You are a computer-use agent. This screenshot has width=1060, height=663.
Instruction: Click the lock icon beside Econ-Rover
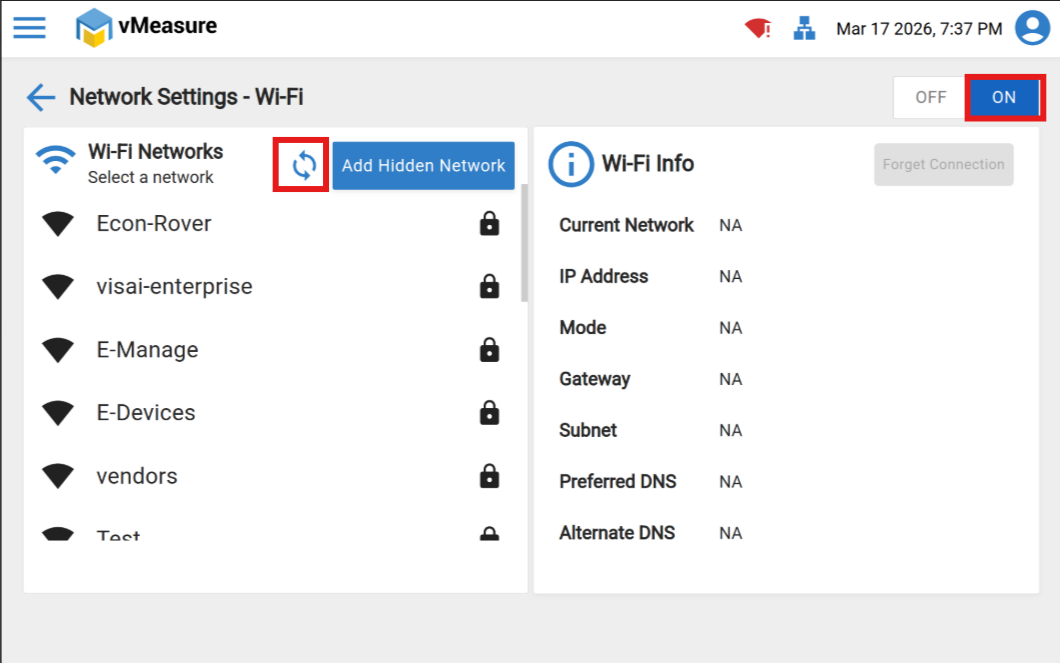pos(489,224)
